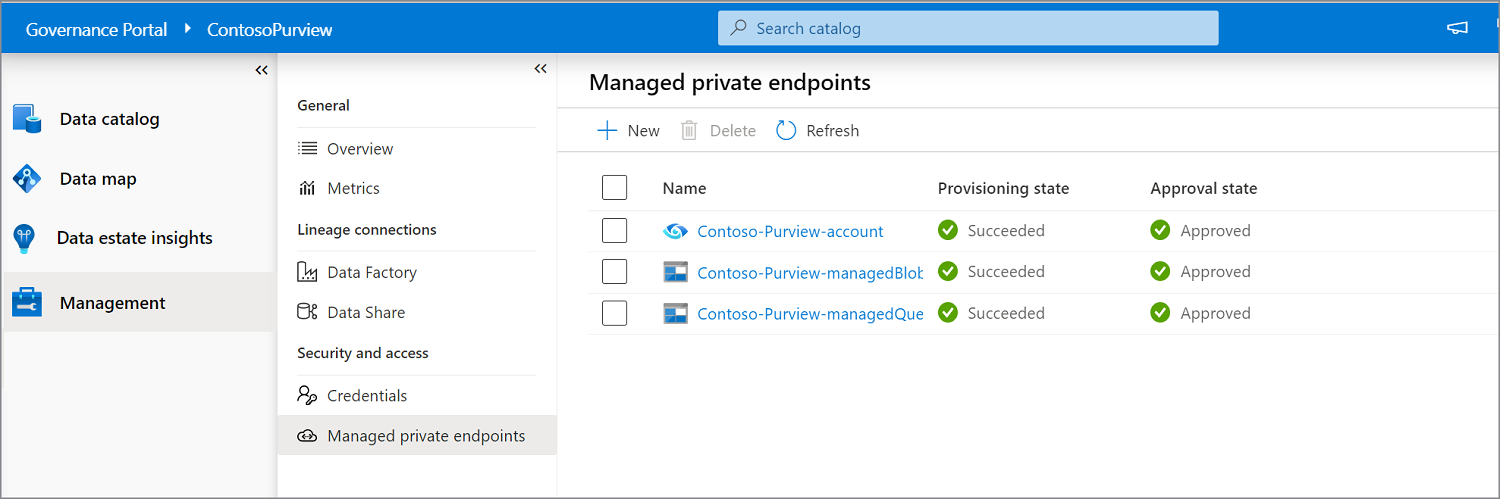This screenshot has width=1500, height=499.
Task: Open Contoso-Purview-managedQueue endpoint link
Action: (x=810, y=313)
